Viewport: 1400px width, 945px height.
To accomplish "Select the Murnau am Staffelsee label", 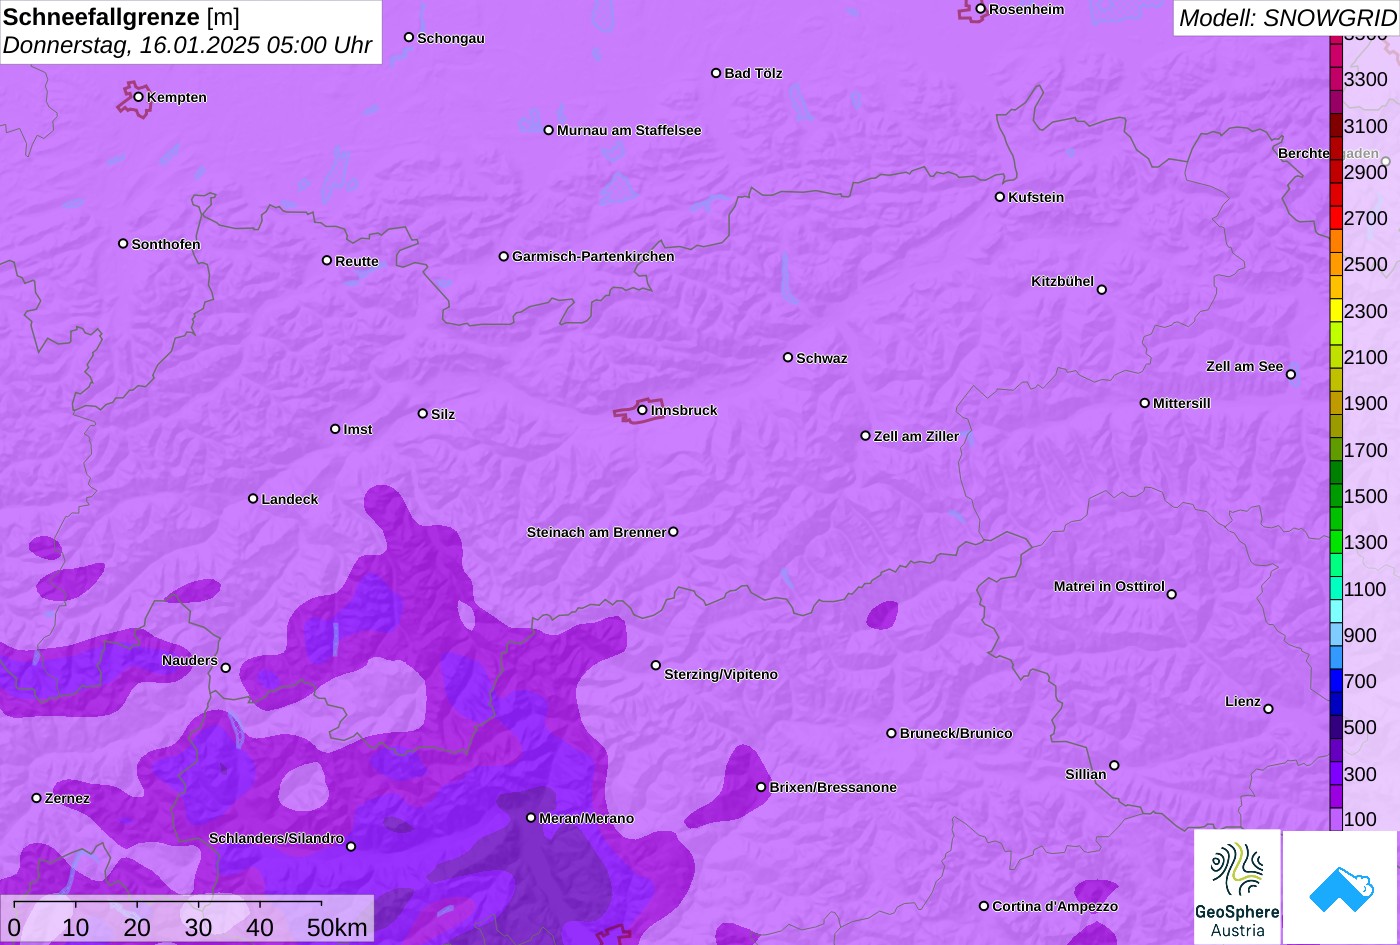I will click(629, 131).
